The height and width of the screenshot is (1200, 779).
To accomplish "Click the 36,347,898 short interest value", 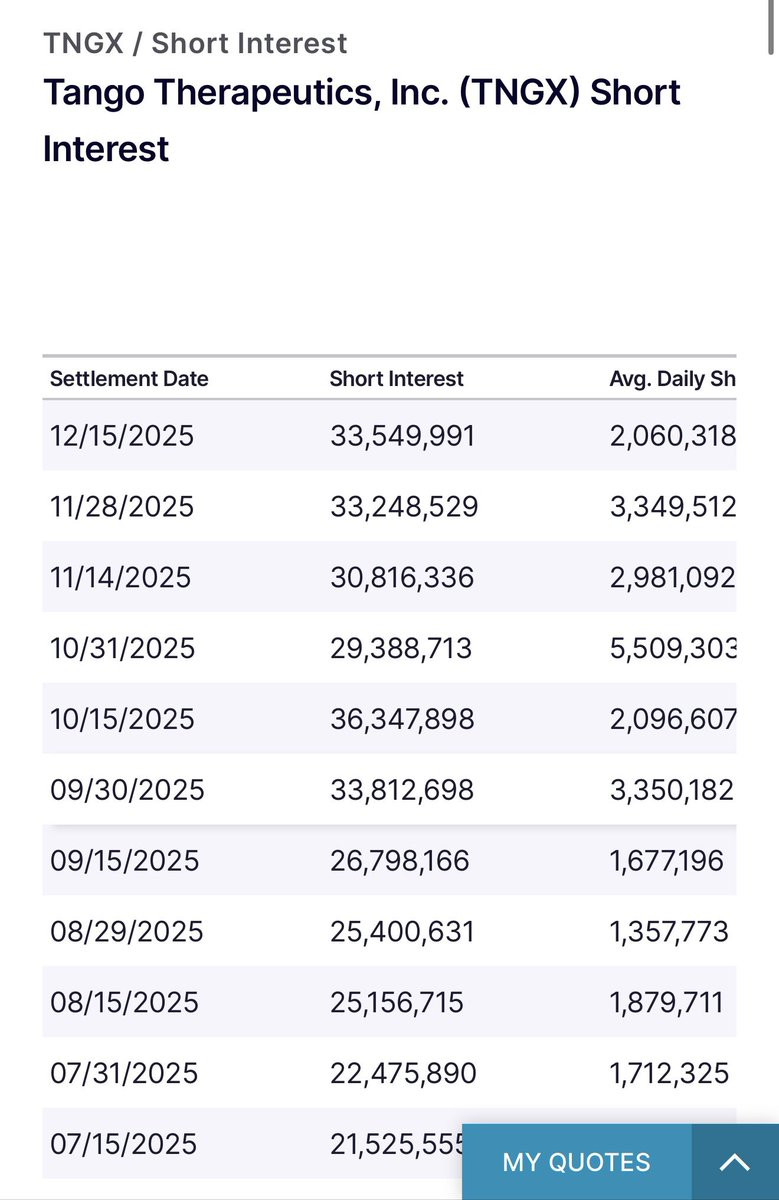I will pos(402,720).
